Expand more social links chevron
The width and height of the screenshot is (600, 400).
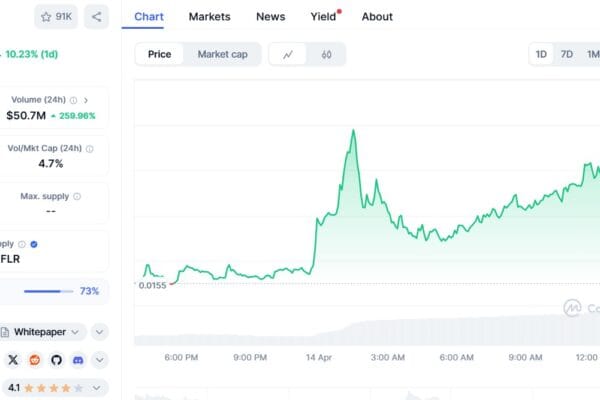[99, 360]
